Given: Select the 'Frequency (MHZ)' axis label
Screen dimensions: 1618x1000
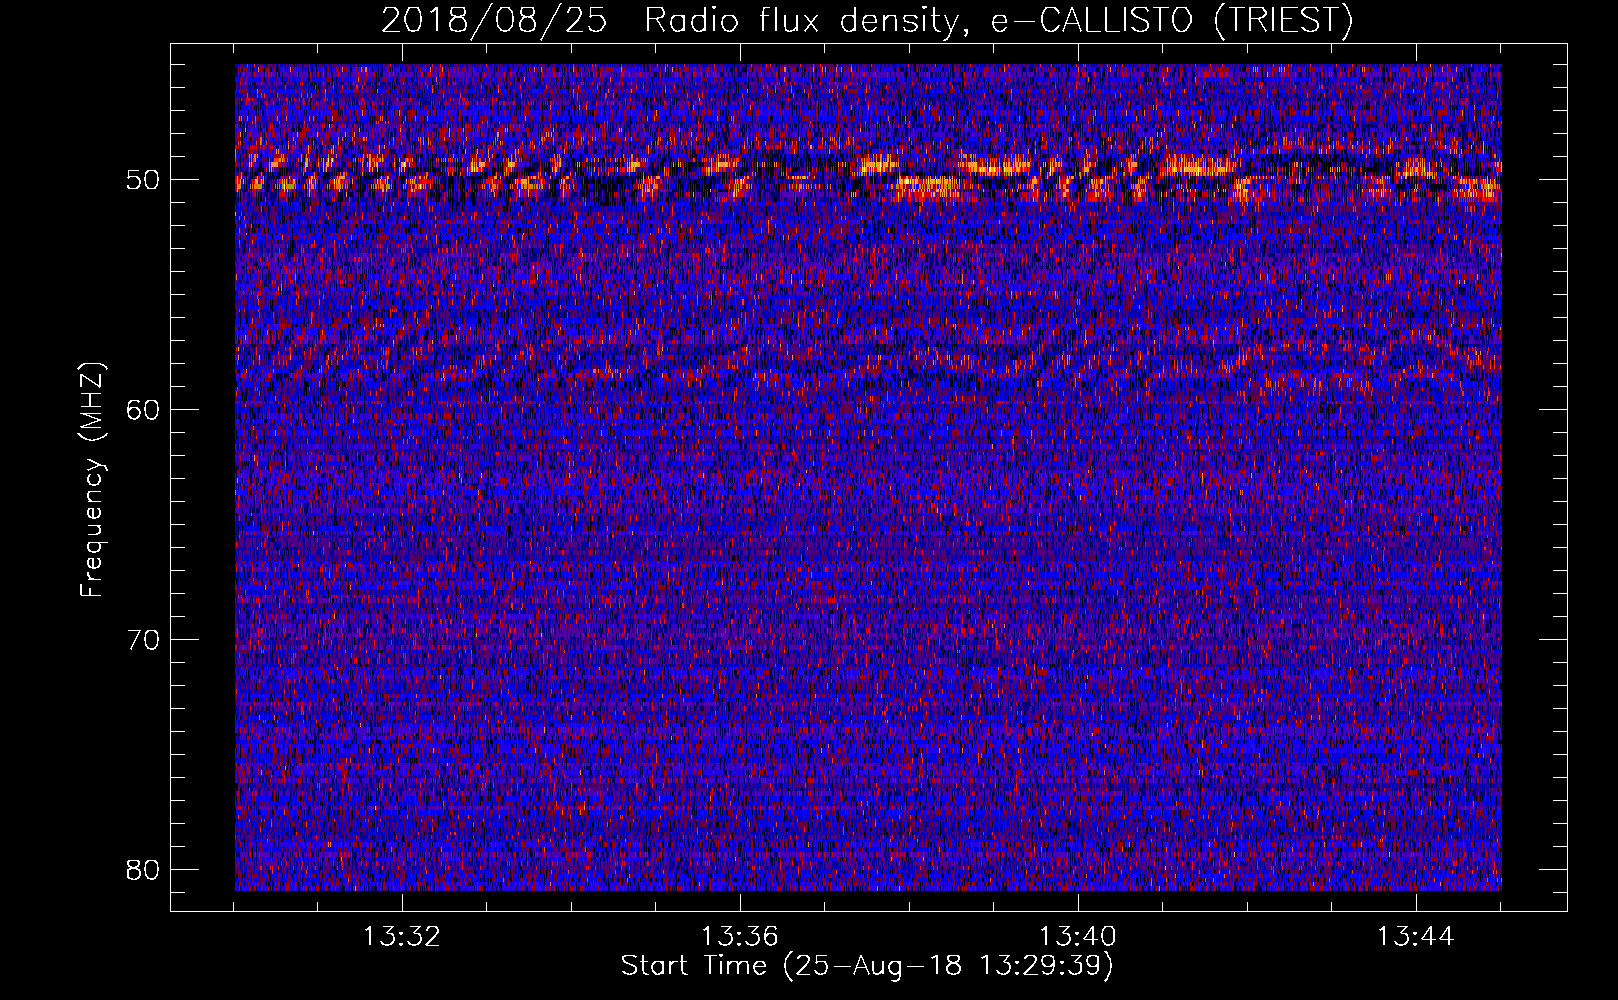Looking at the screenshot, I should click(92, 480).
